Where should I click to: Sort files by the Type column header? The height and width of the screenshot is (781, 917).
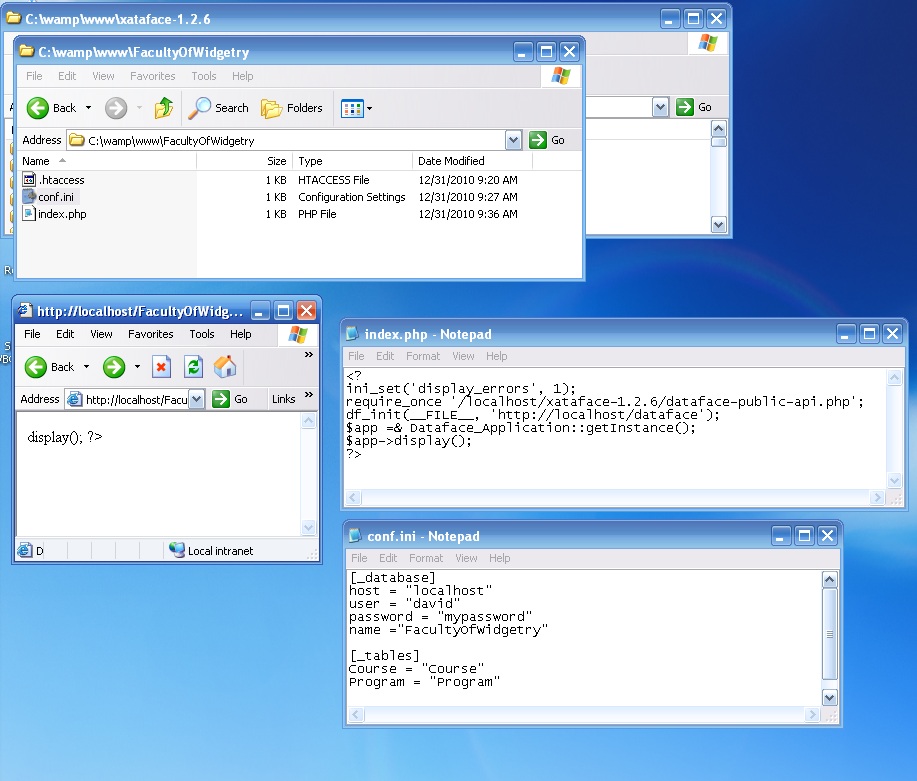(x=353, y=161)
